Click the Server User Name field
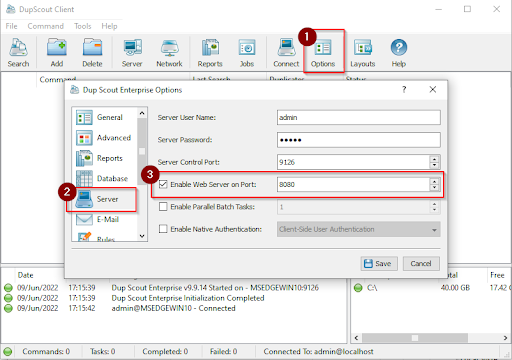This screenshot has width=512, height=360. [359, 117]
